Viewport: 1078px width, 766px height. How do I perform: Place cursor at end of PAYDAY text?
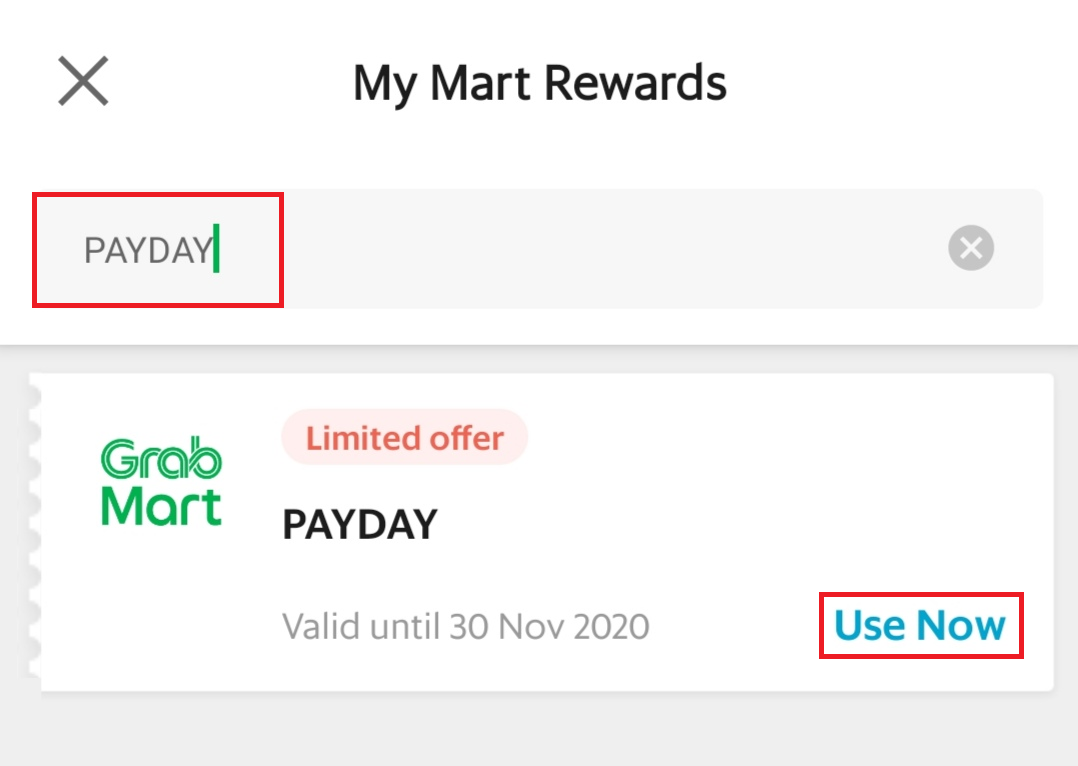click(214, 250)
